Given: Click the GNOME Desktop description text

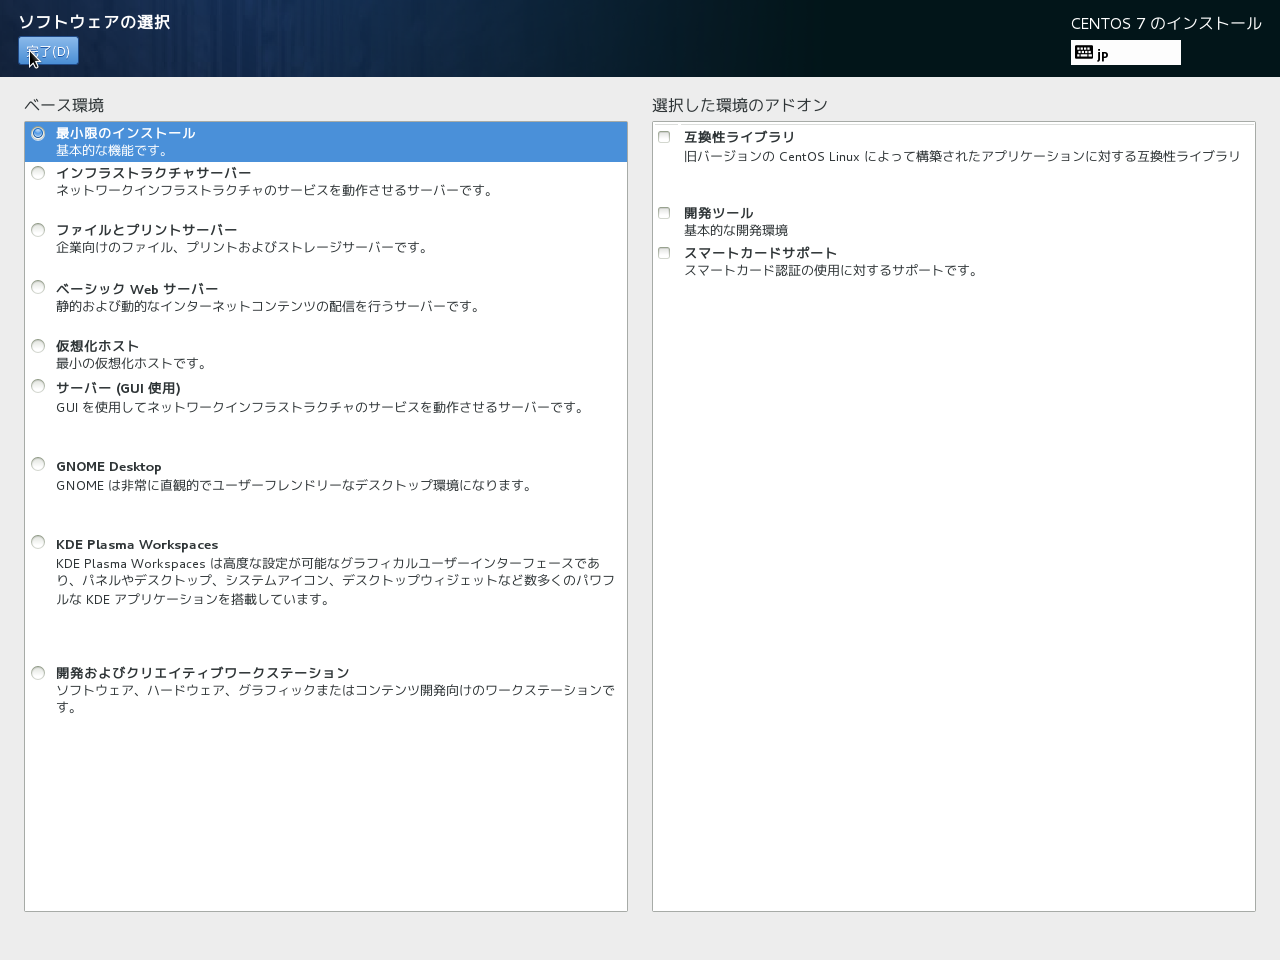Looking at the screenshot, I should pyautogui.click(x=295, y=485).
